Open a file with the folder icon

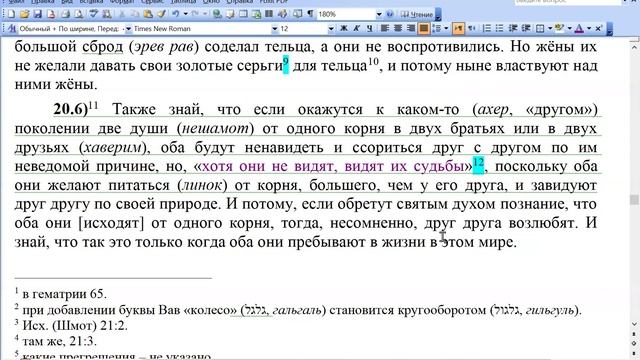click(x=24, y=14)
